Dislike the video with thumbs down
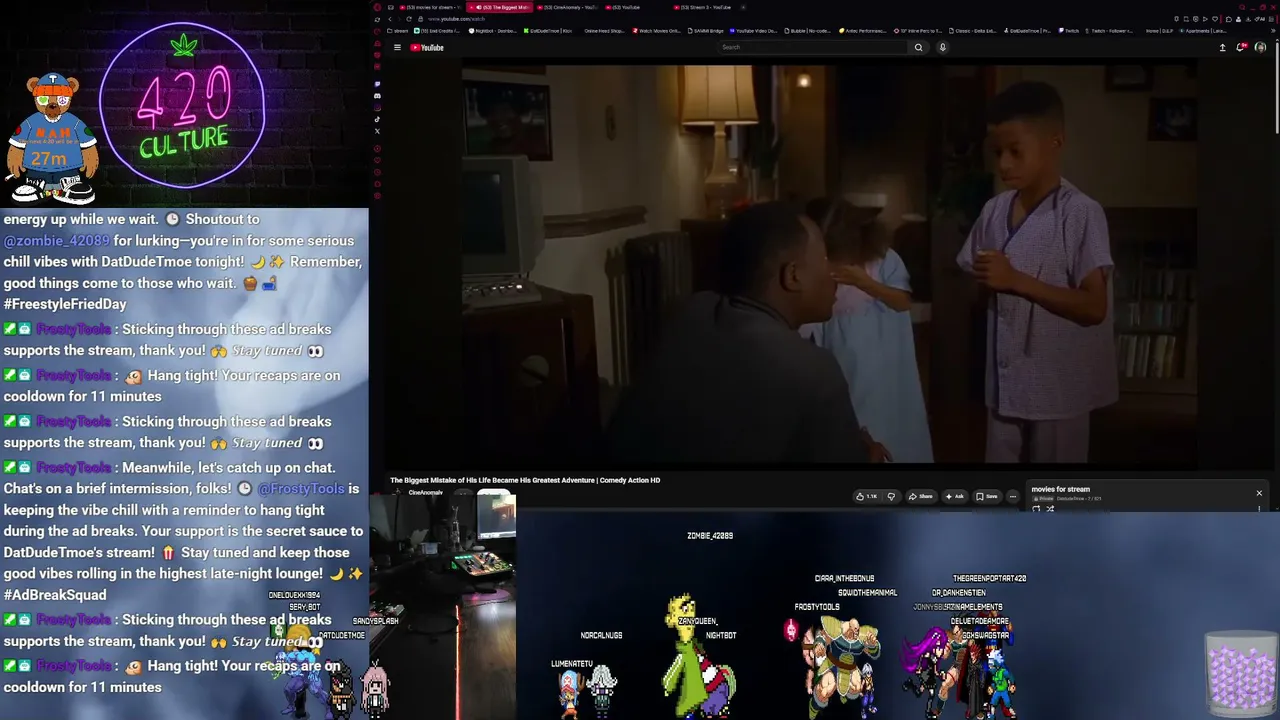Viewport: 1280px width, 720px height. (891, 496)
